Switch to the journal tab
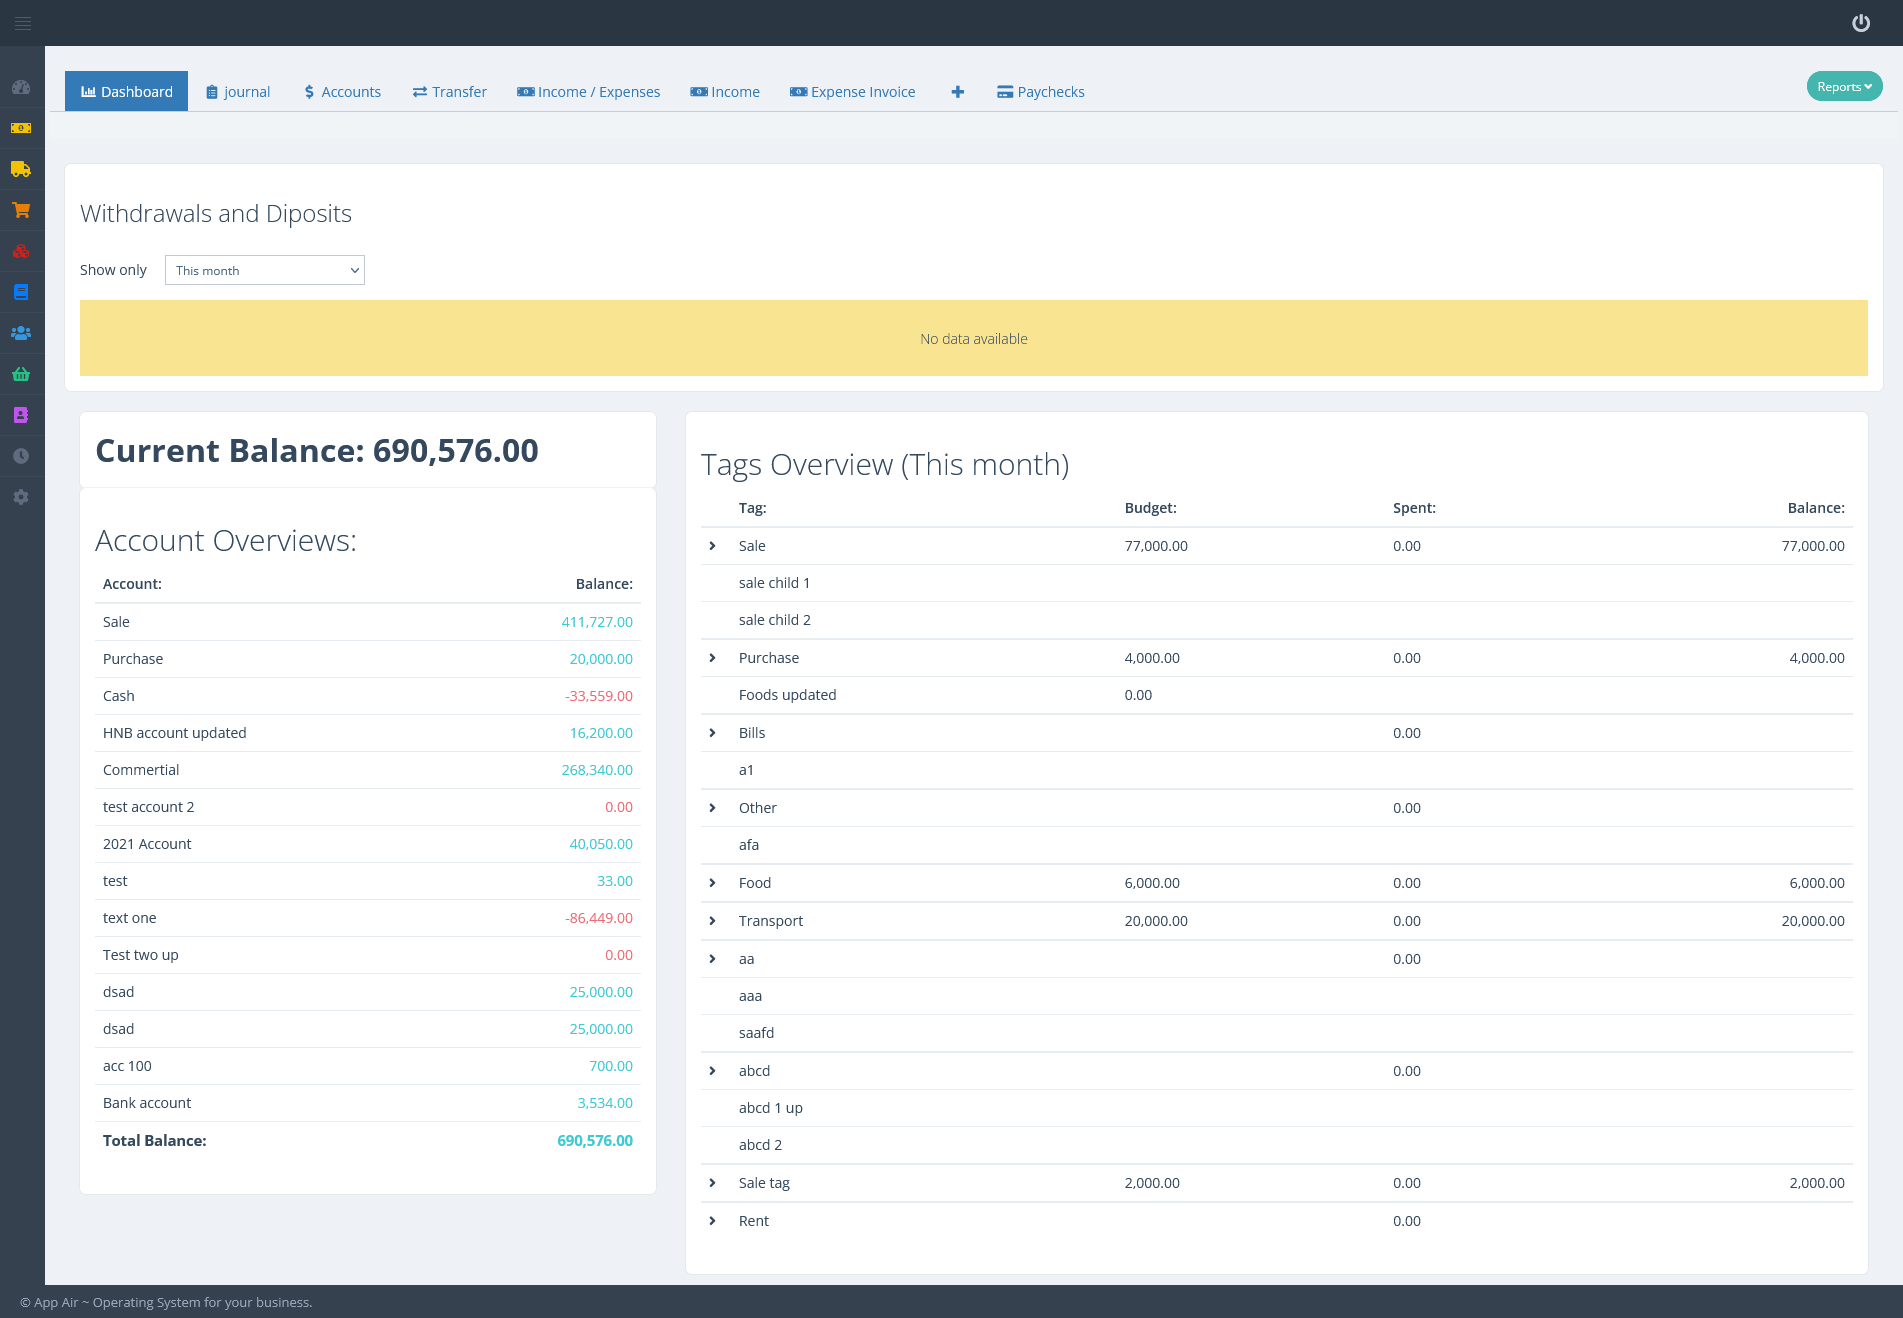1903x1318 pixels. pyautogui.click(x=238, y=92)
